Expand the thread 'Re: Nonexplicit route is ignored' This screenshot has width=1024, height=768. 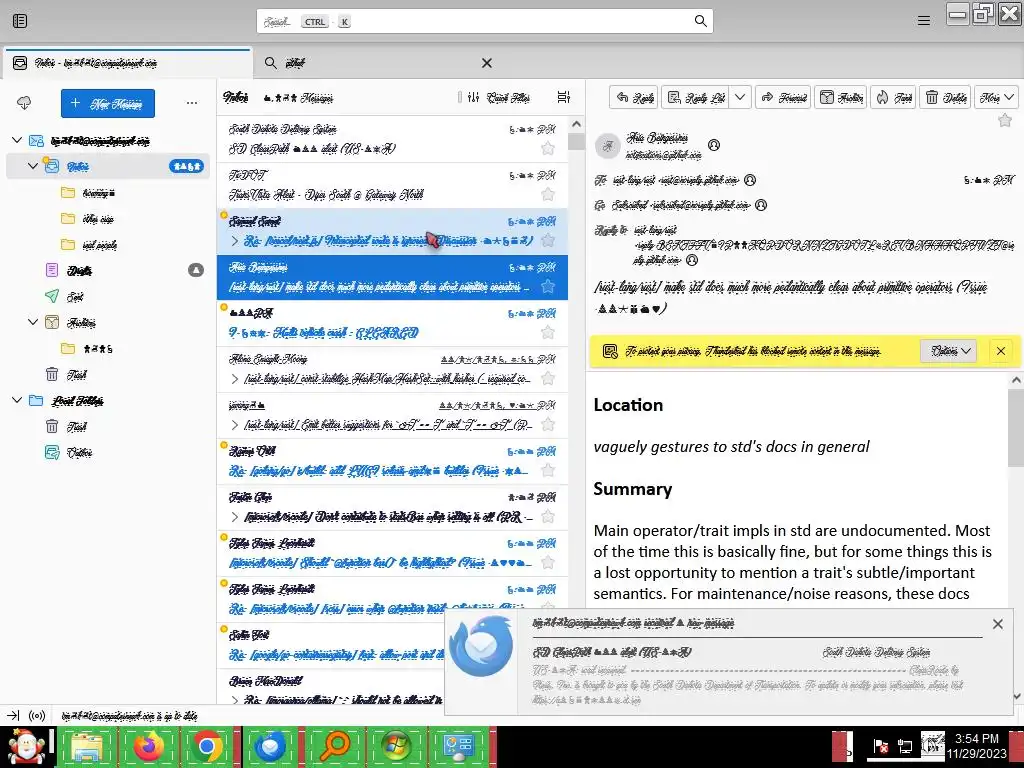(234, 241)
